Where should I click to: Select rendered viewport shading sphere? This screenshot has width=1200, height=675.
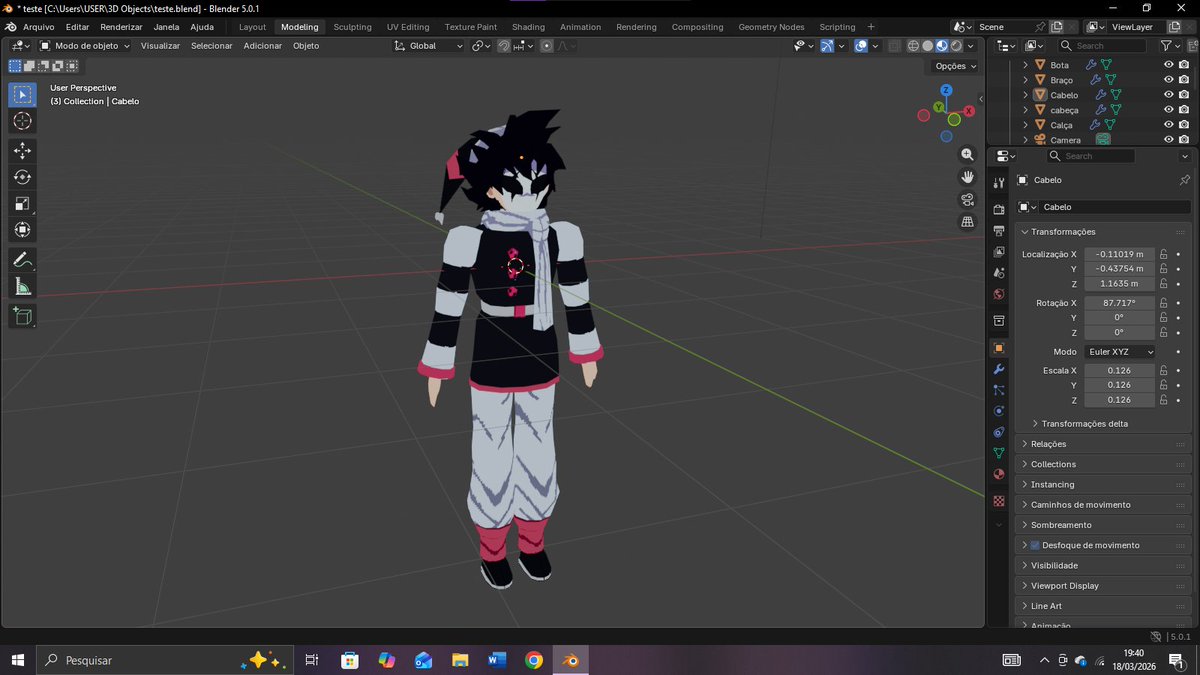pos(956,46)
